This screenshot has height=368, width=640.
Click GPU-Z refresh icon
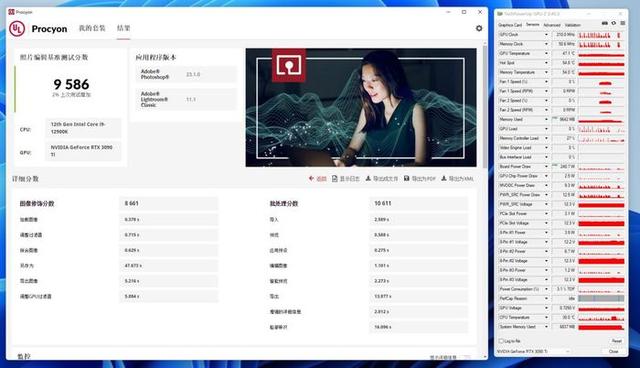point(613,24)
